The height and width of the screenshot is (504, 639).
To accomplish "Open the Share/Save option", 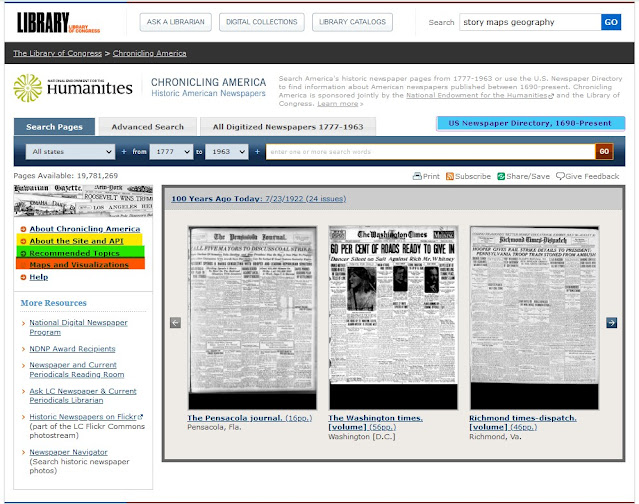I will [x=523, y=176].
